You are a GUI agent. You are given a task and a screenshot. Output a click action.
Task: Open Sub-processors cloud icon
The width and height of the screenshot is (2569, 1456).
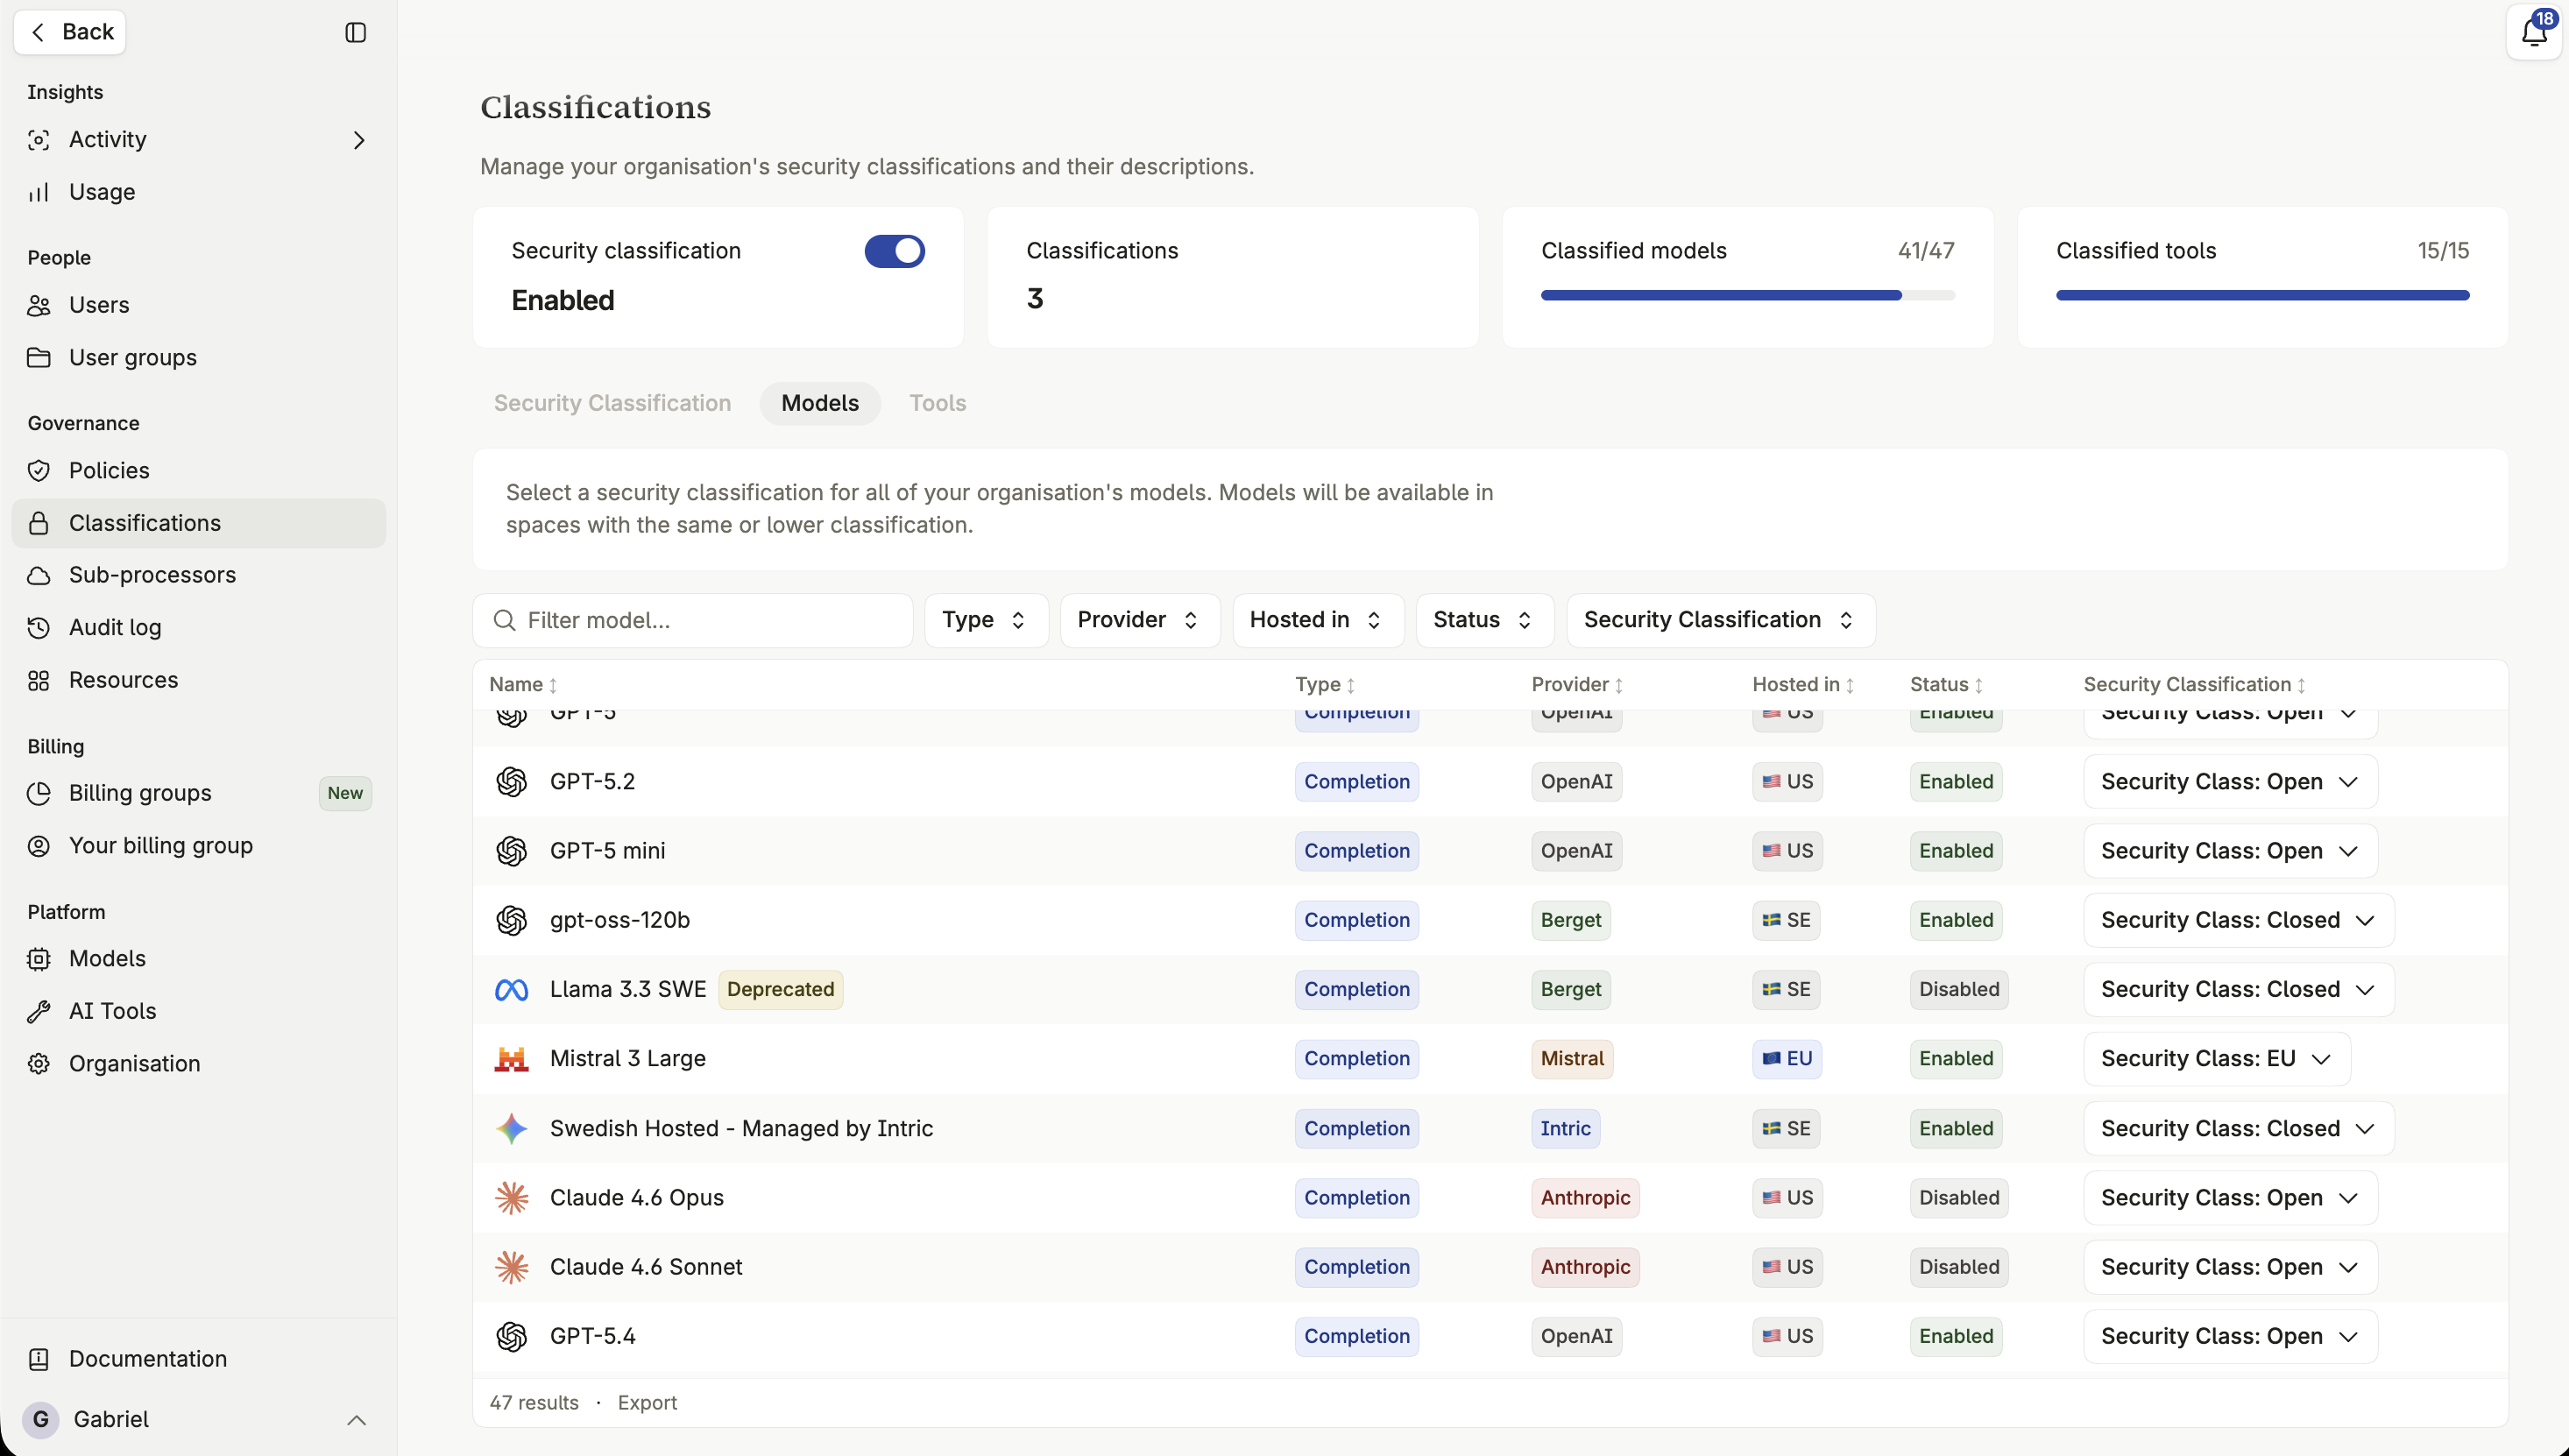coord(39,576)
